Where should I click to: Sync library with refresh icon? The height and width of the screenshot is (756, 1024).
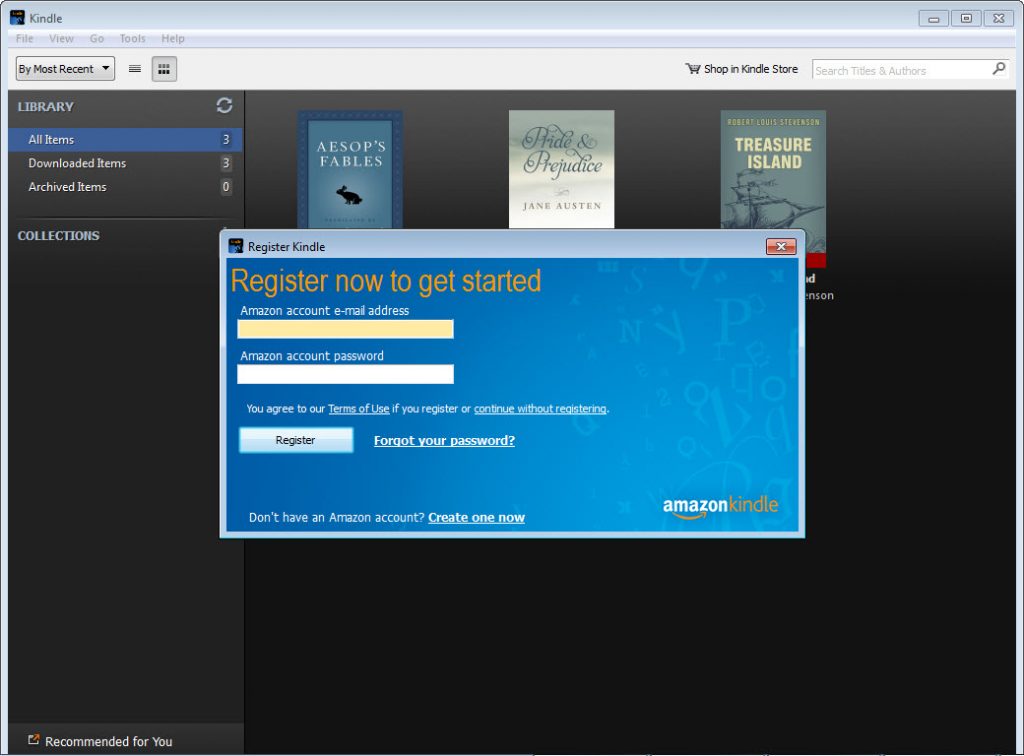(x=224, y=105)
